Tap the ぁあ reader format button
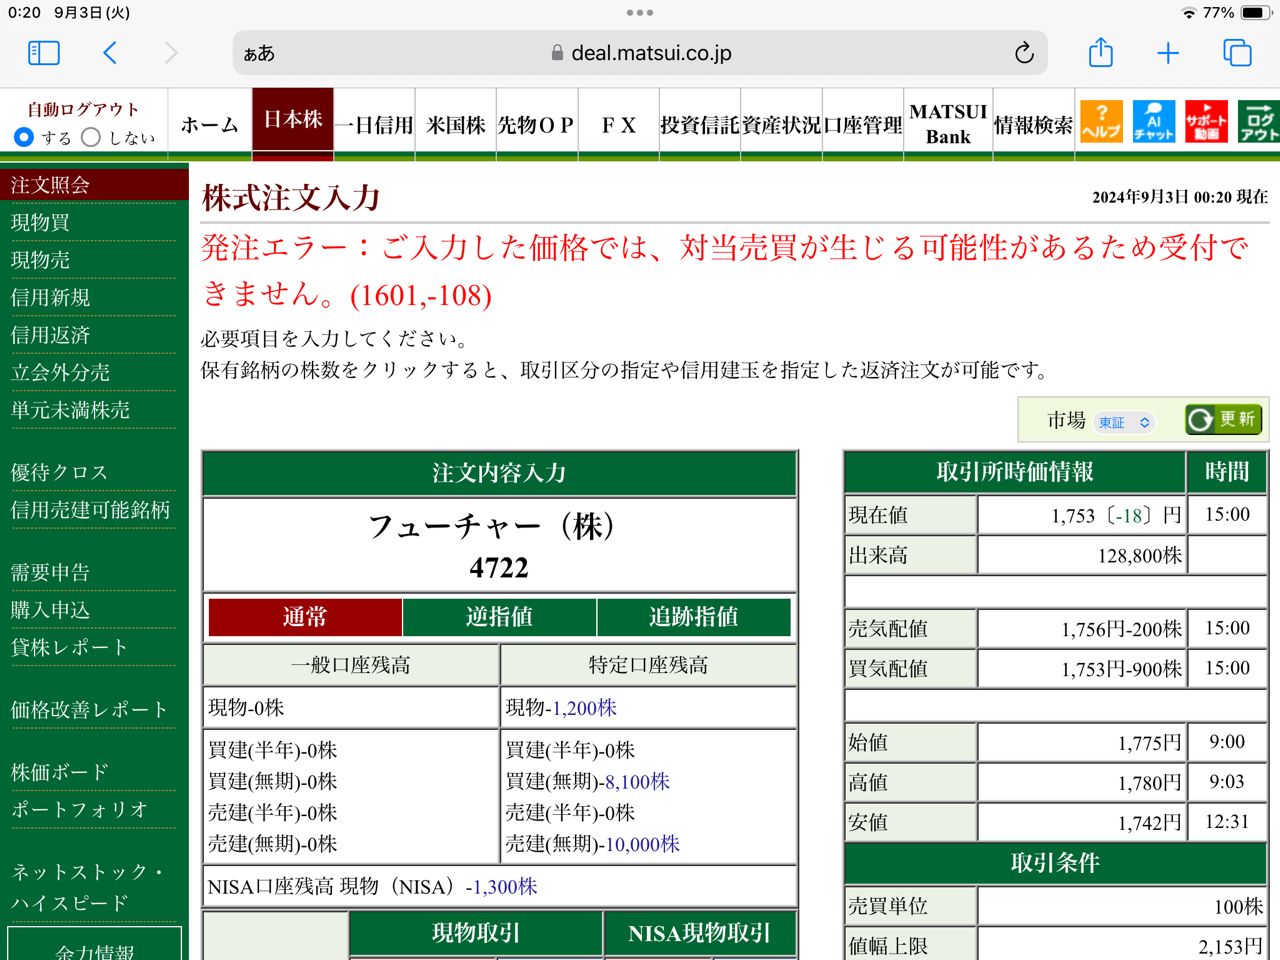Image resolution: width=1280 pixels, height=960 pixels. [x=259, y=53]
